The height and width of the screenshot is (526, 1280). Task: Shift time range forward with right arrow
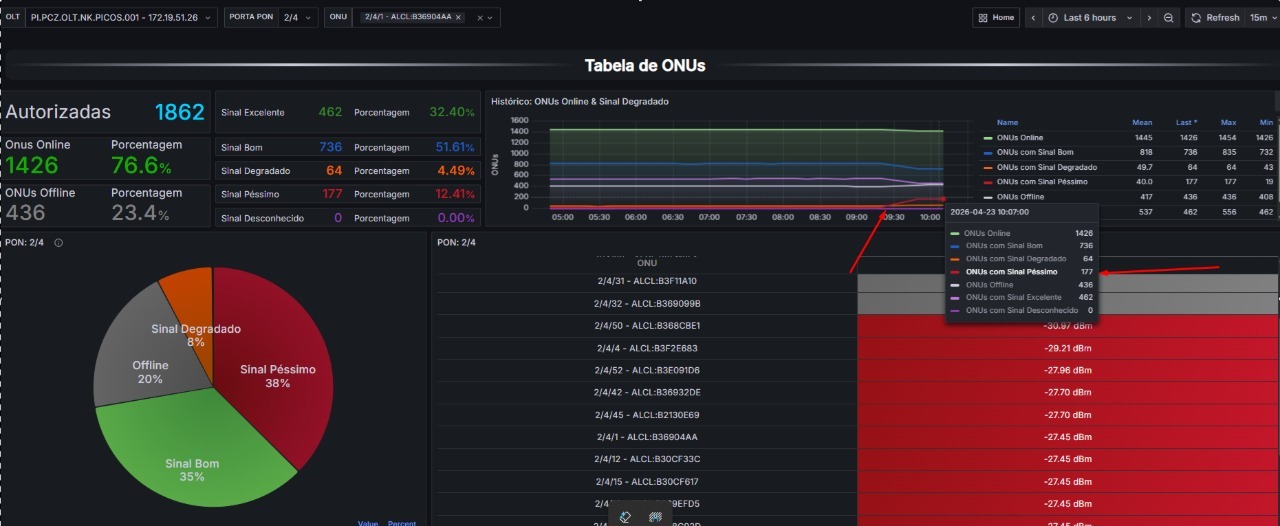pyautogui.click(x=1149, y=17)
